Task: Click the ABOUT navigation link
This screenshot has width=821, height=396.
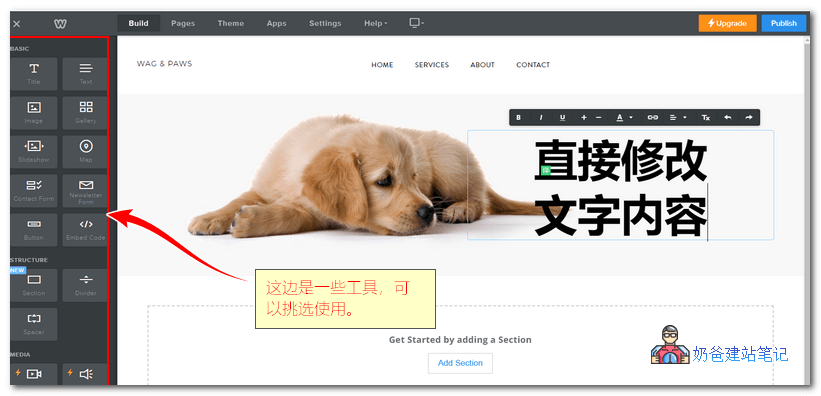Action: [x=482, y=65]
